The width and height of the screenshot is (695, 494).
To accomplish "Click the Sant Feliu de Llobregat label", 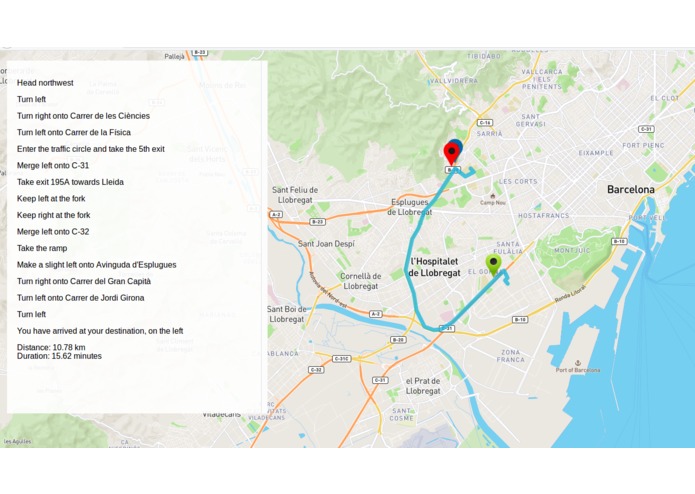I will click(x=295, y=195).
